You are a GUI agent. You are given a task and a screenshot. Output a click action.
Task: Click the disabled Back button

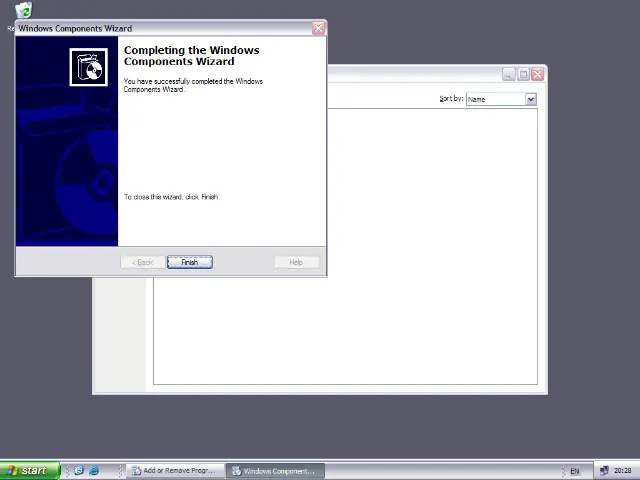point(142,262)
